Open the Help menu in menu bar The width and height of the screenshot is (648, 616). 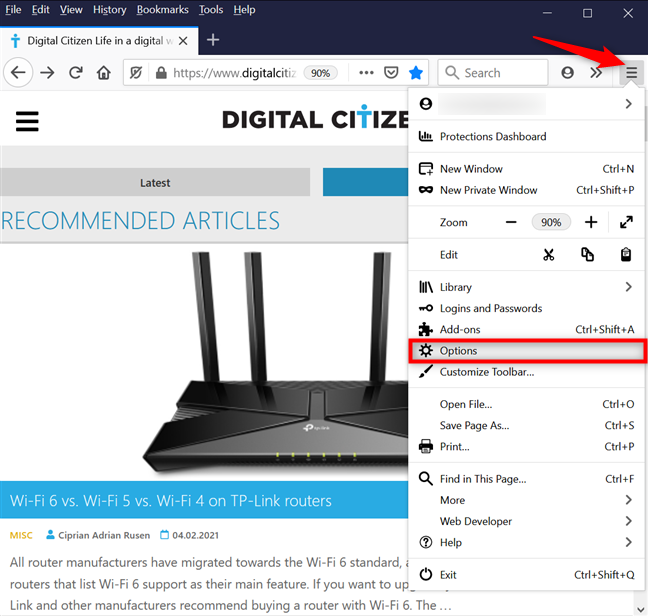coord(244,10)
